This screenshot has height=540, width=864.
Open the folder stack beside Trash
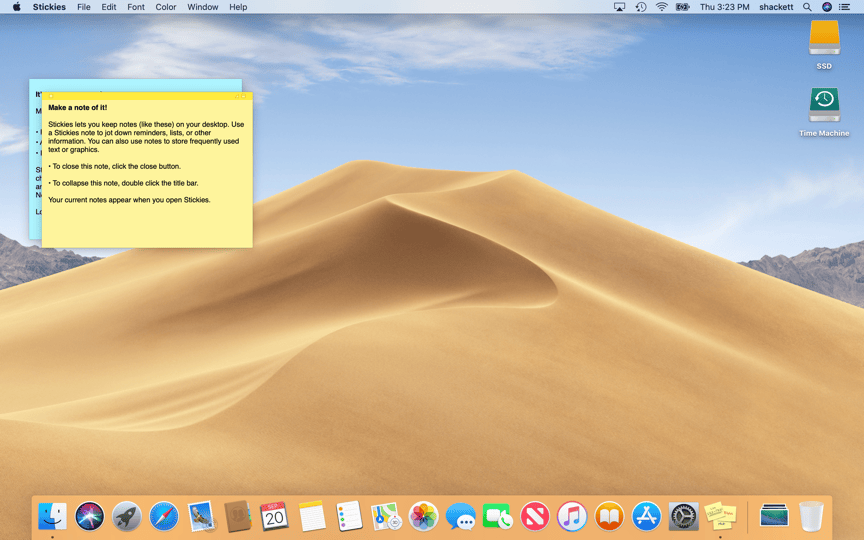774,516
